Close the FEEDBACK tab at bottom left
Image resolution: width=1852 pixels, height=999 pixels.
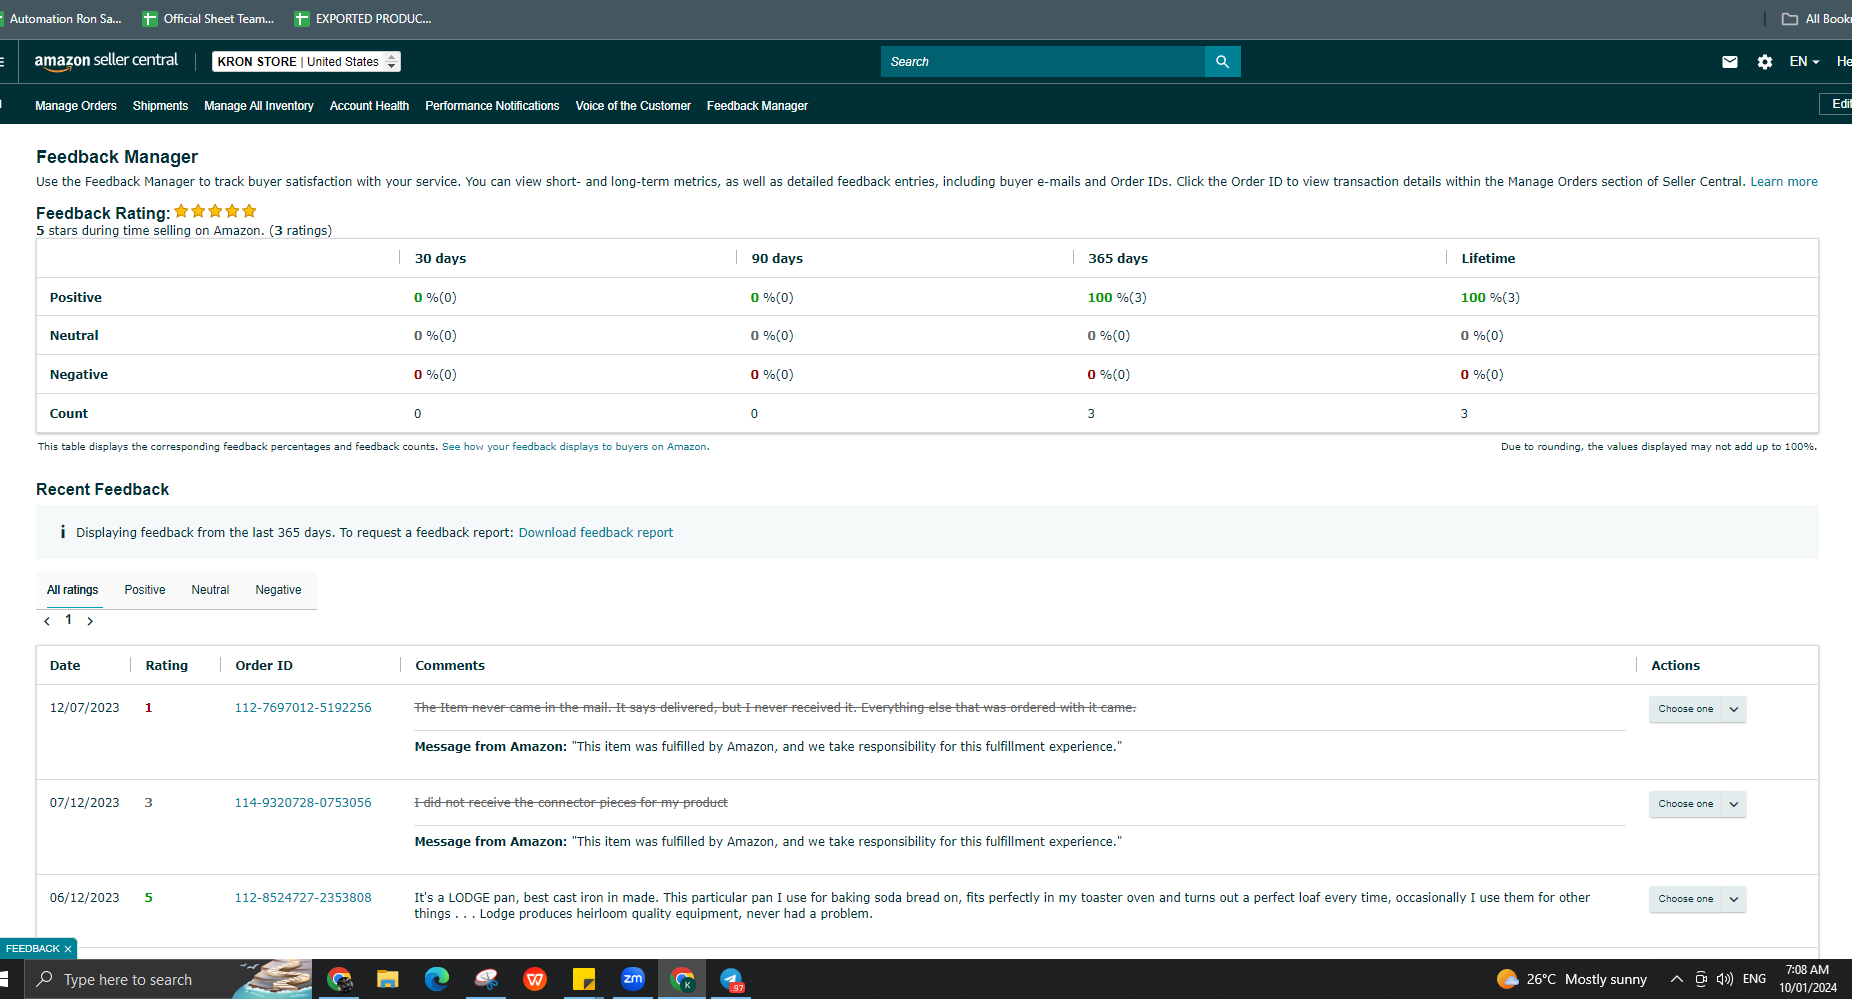click(68, 949)
